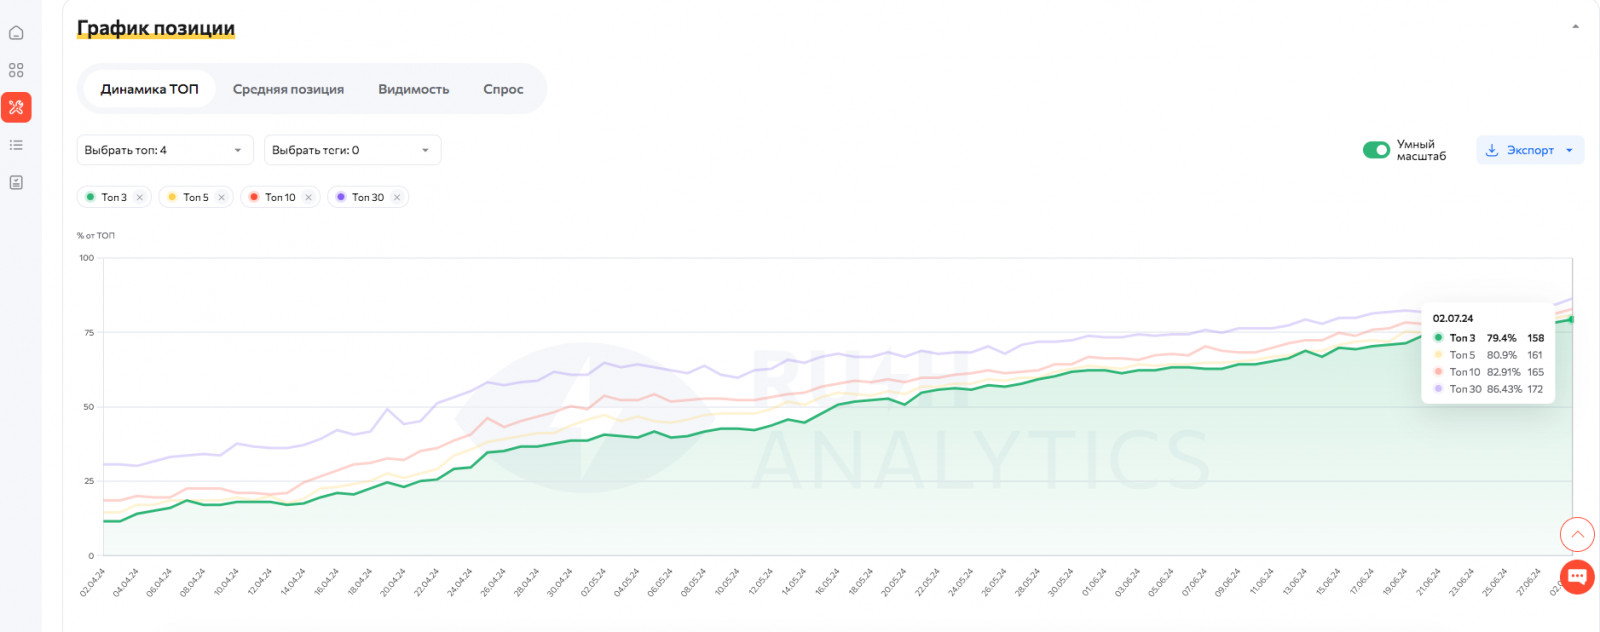
Task: Open the list icon in sidebar
Action: tap(16, 145)
